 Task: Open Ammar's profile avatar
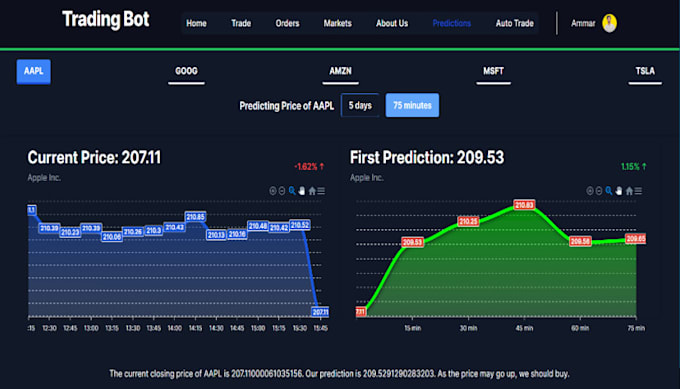[609, 23]
